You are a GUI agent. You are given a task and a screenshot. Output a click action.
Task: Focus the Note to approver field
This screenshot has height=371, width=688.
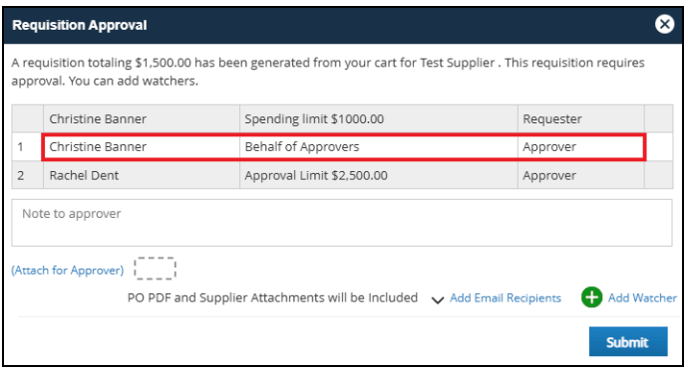point(341,223)
